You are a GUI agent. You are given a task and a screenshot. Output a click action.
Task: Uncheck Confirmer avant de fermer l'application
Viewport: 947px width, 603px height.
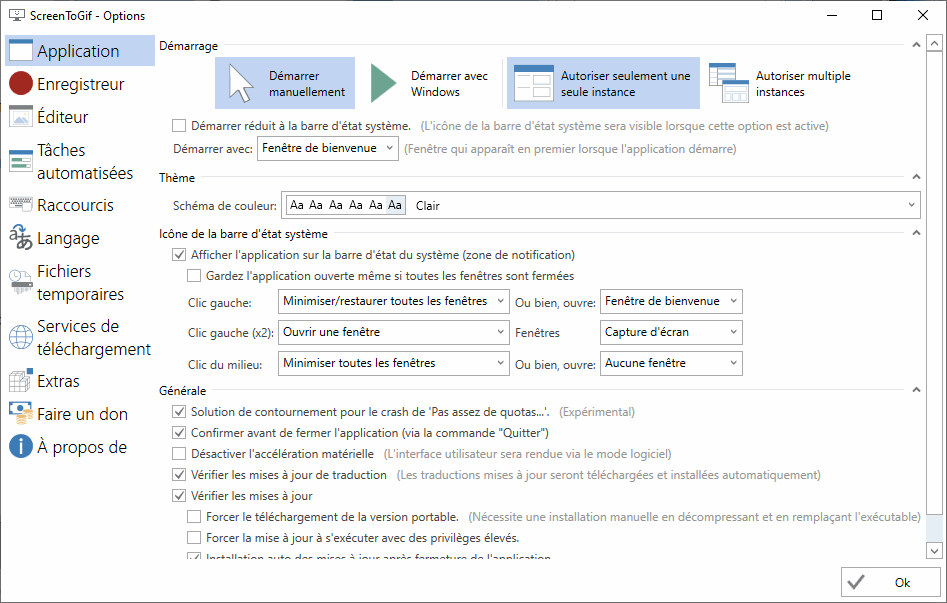tap(179, 433)
